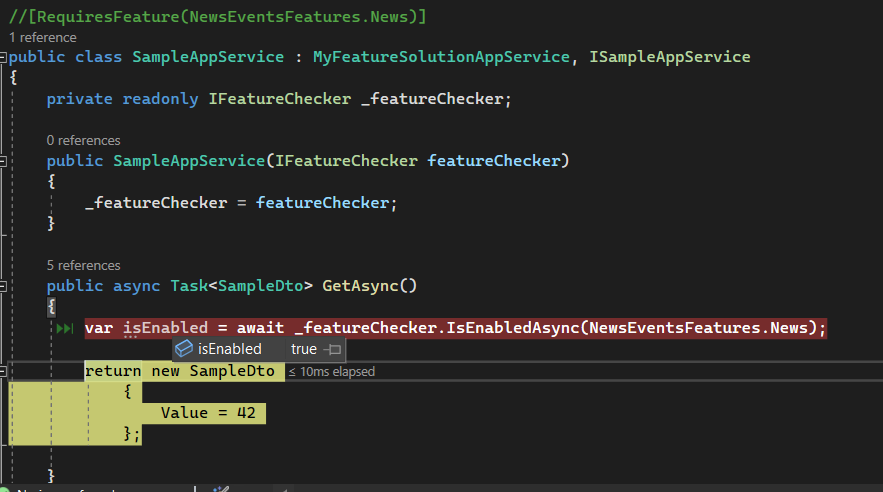Click IFeatureChecker in the private readonly field
This screenshot has height=492, width=883.
pyautogui.click(x=280, y=99)
